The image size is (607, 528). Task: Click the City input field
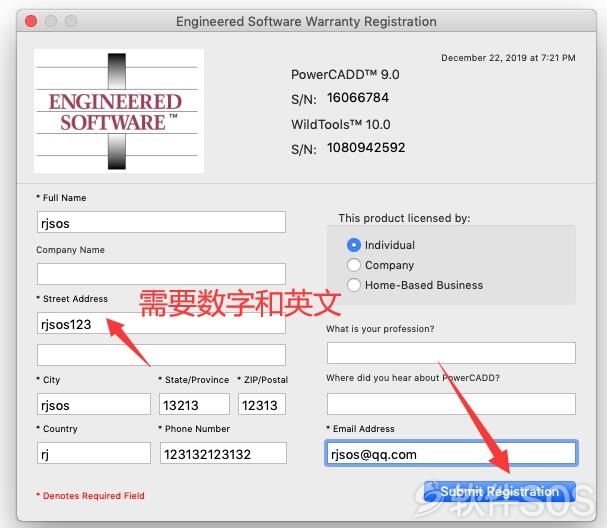tap(94, 404)
